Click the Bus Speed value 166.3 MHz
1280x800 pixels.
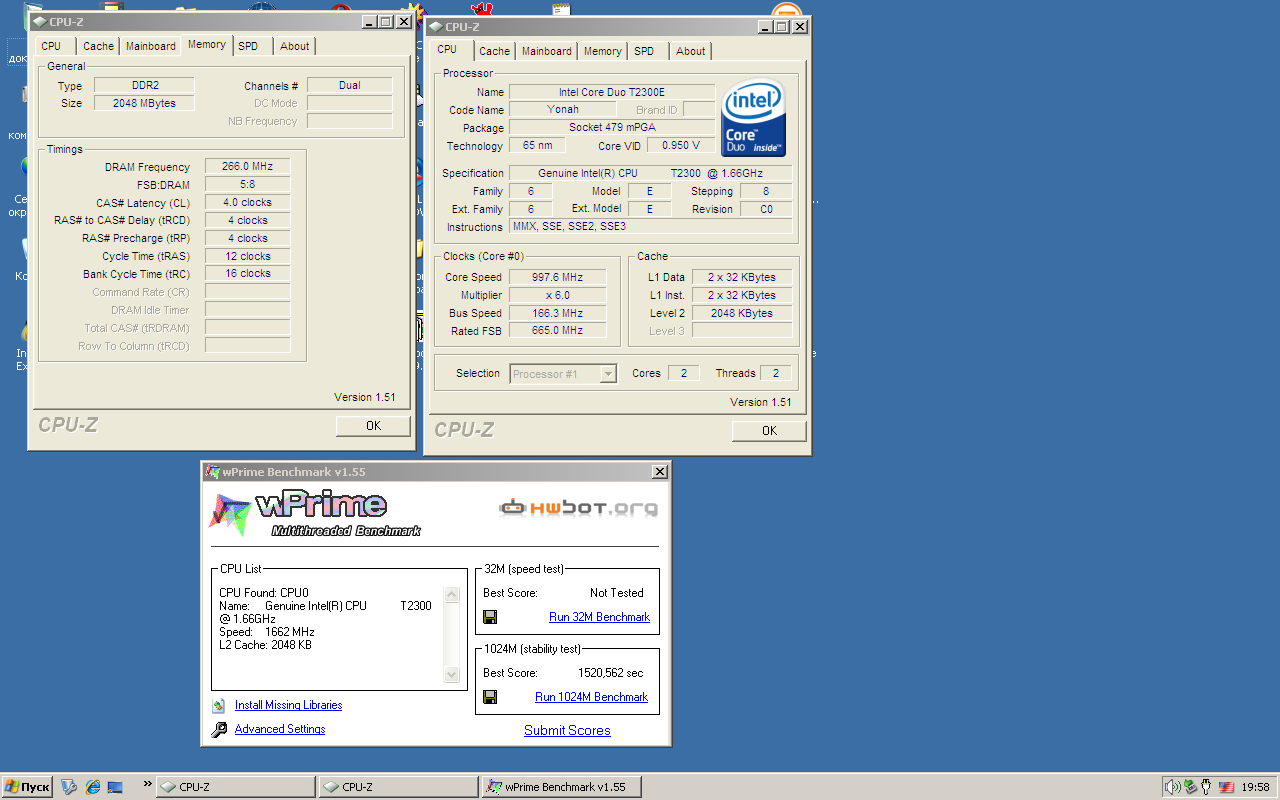click(x=558, y=313)
